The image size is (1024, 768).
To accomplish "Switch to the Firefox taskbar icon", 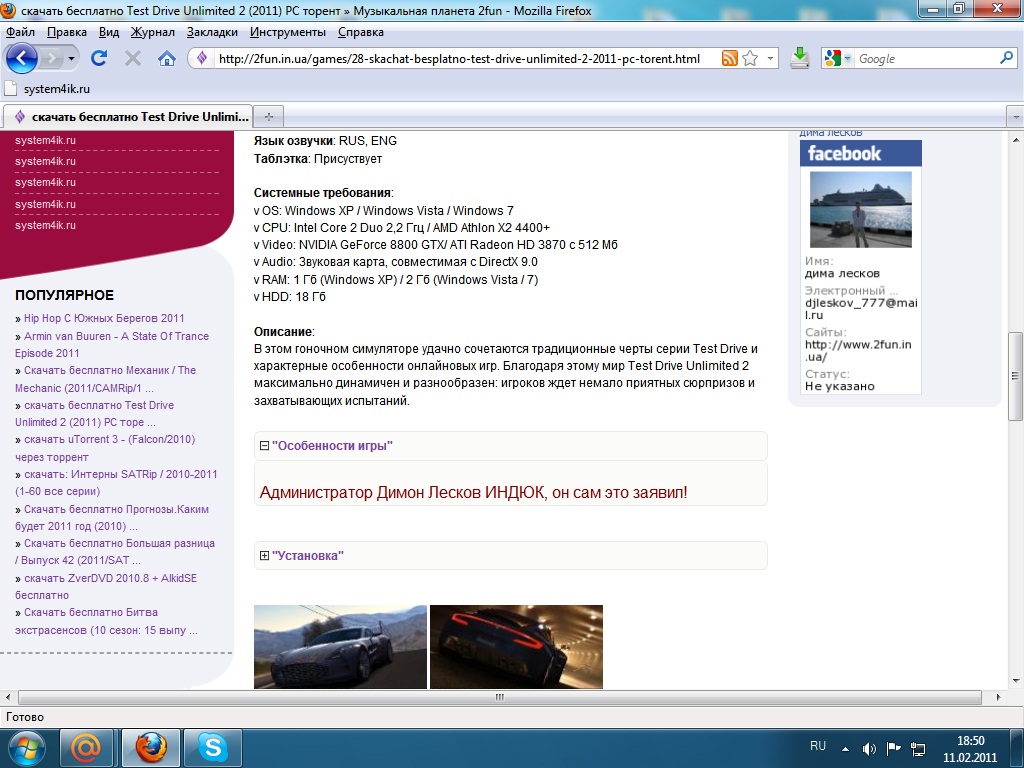I will (x=151, y=748).
